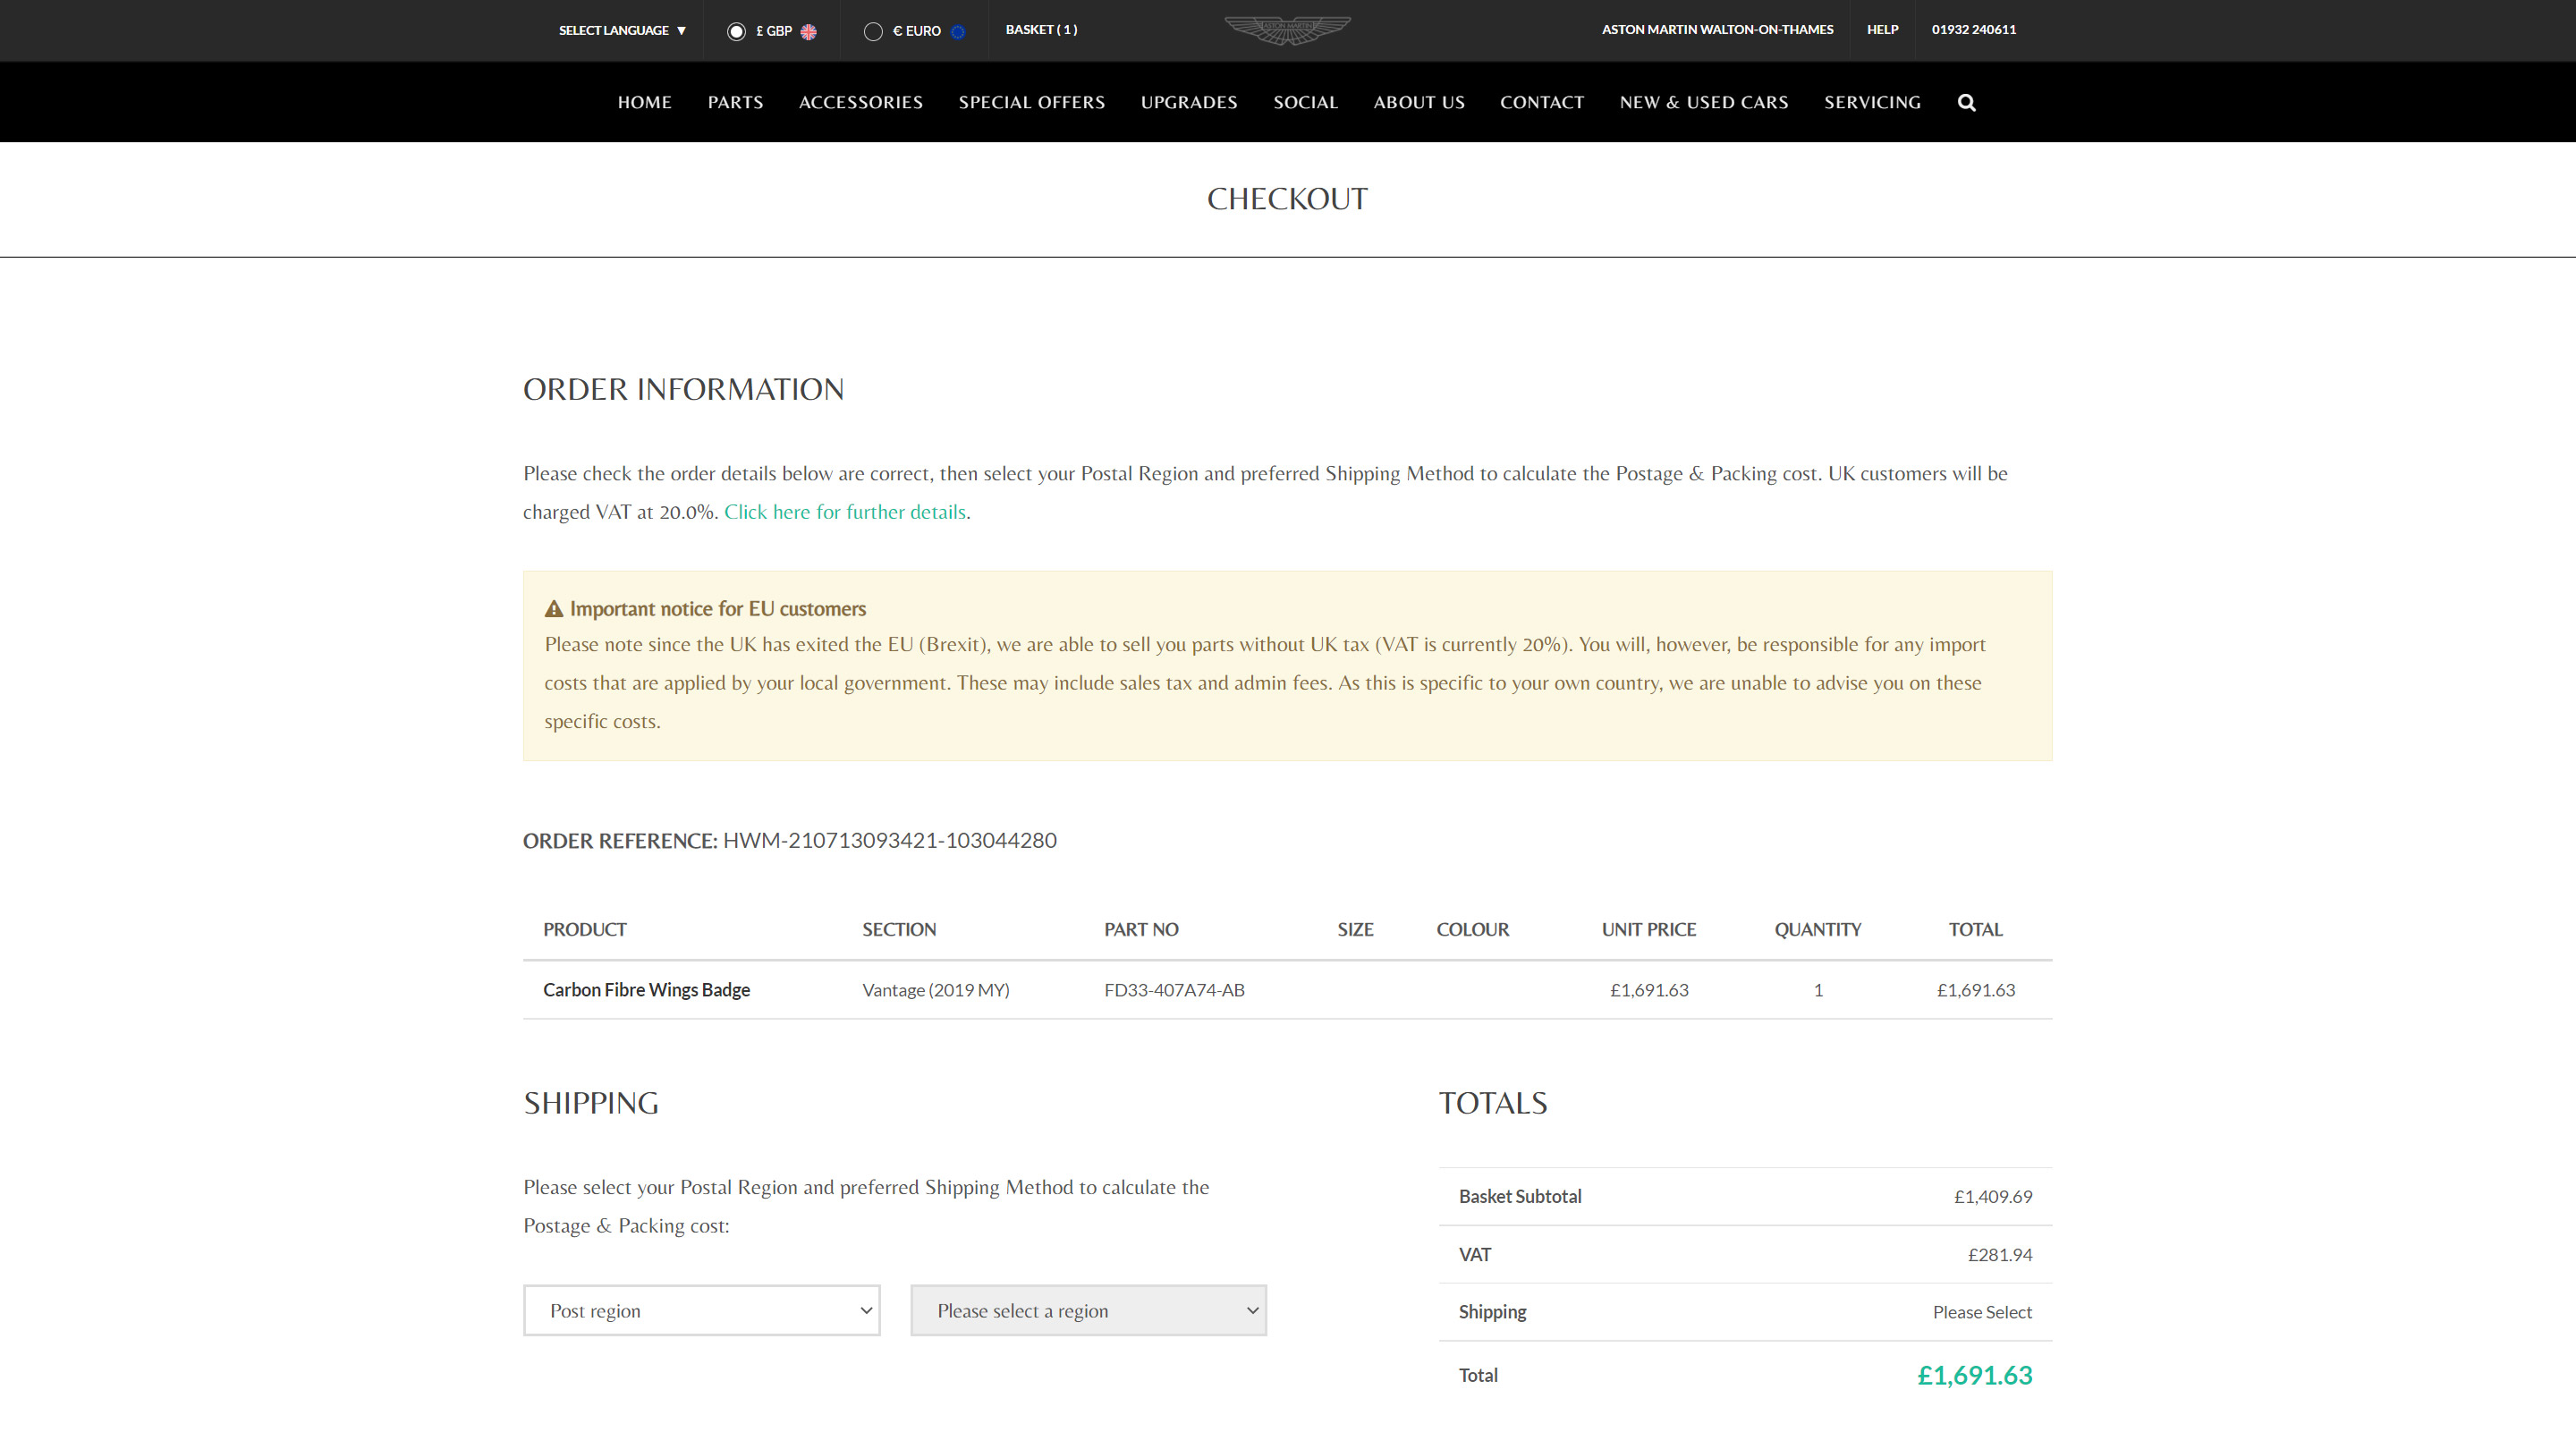Click the Help link in top bar
The height and width of the screenshot is (1449, 2576).
1882,30
